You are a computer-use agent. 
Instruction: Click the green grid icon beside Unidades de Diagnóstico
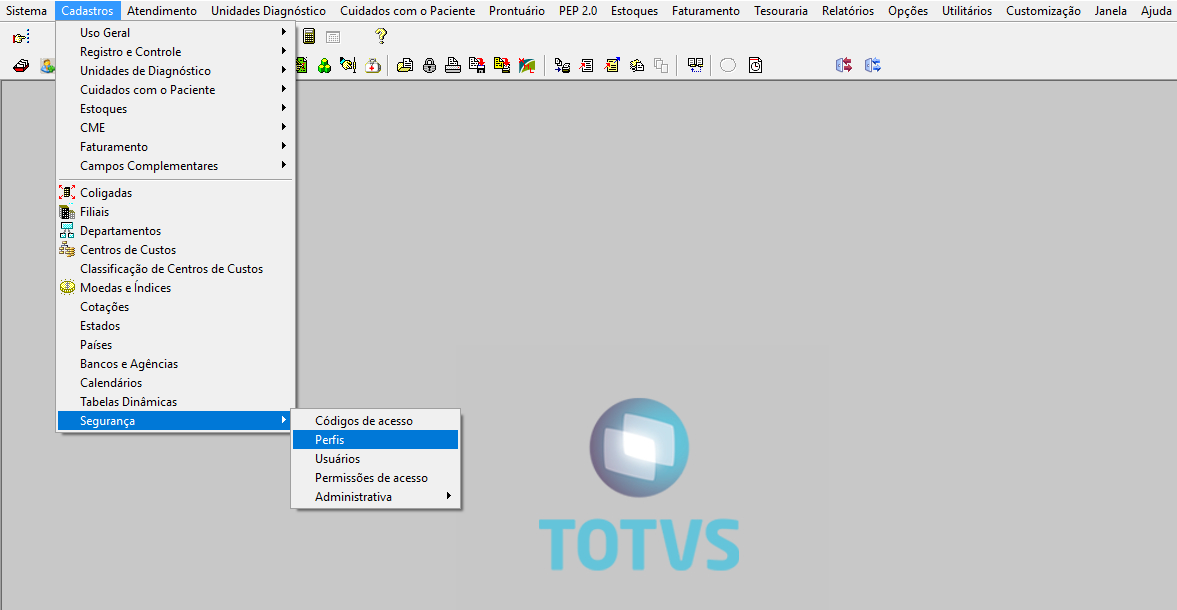(x=301, y=66)
